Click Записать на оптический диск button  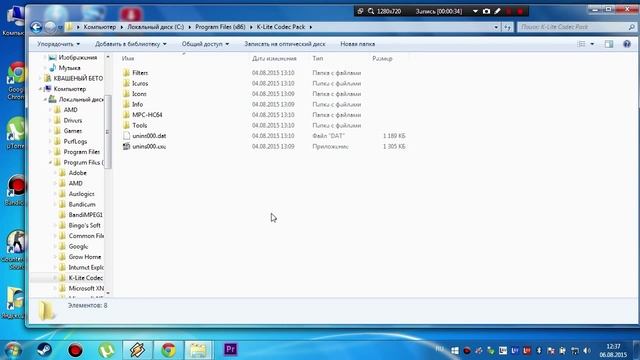284,44
